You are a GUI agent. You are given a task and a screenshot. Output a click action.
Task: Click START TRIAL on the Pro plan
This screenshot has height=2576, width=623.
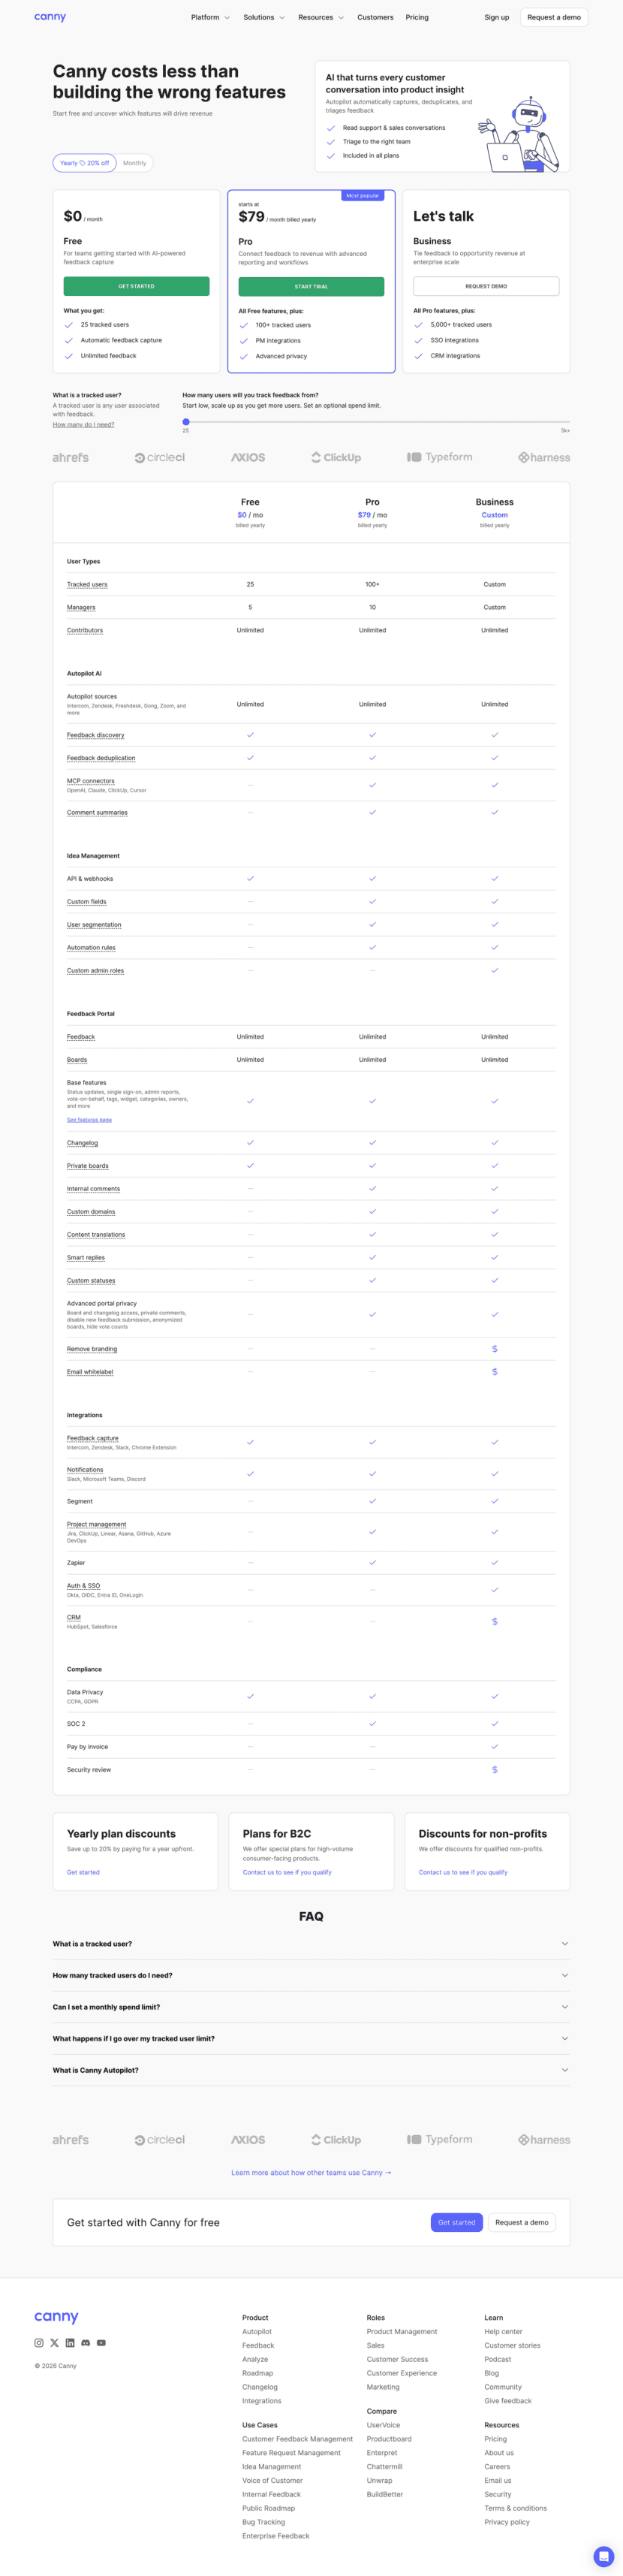(x=311, y=286)
